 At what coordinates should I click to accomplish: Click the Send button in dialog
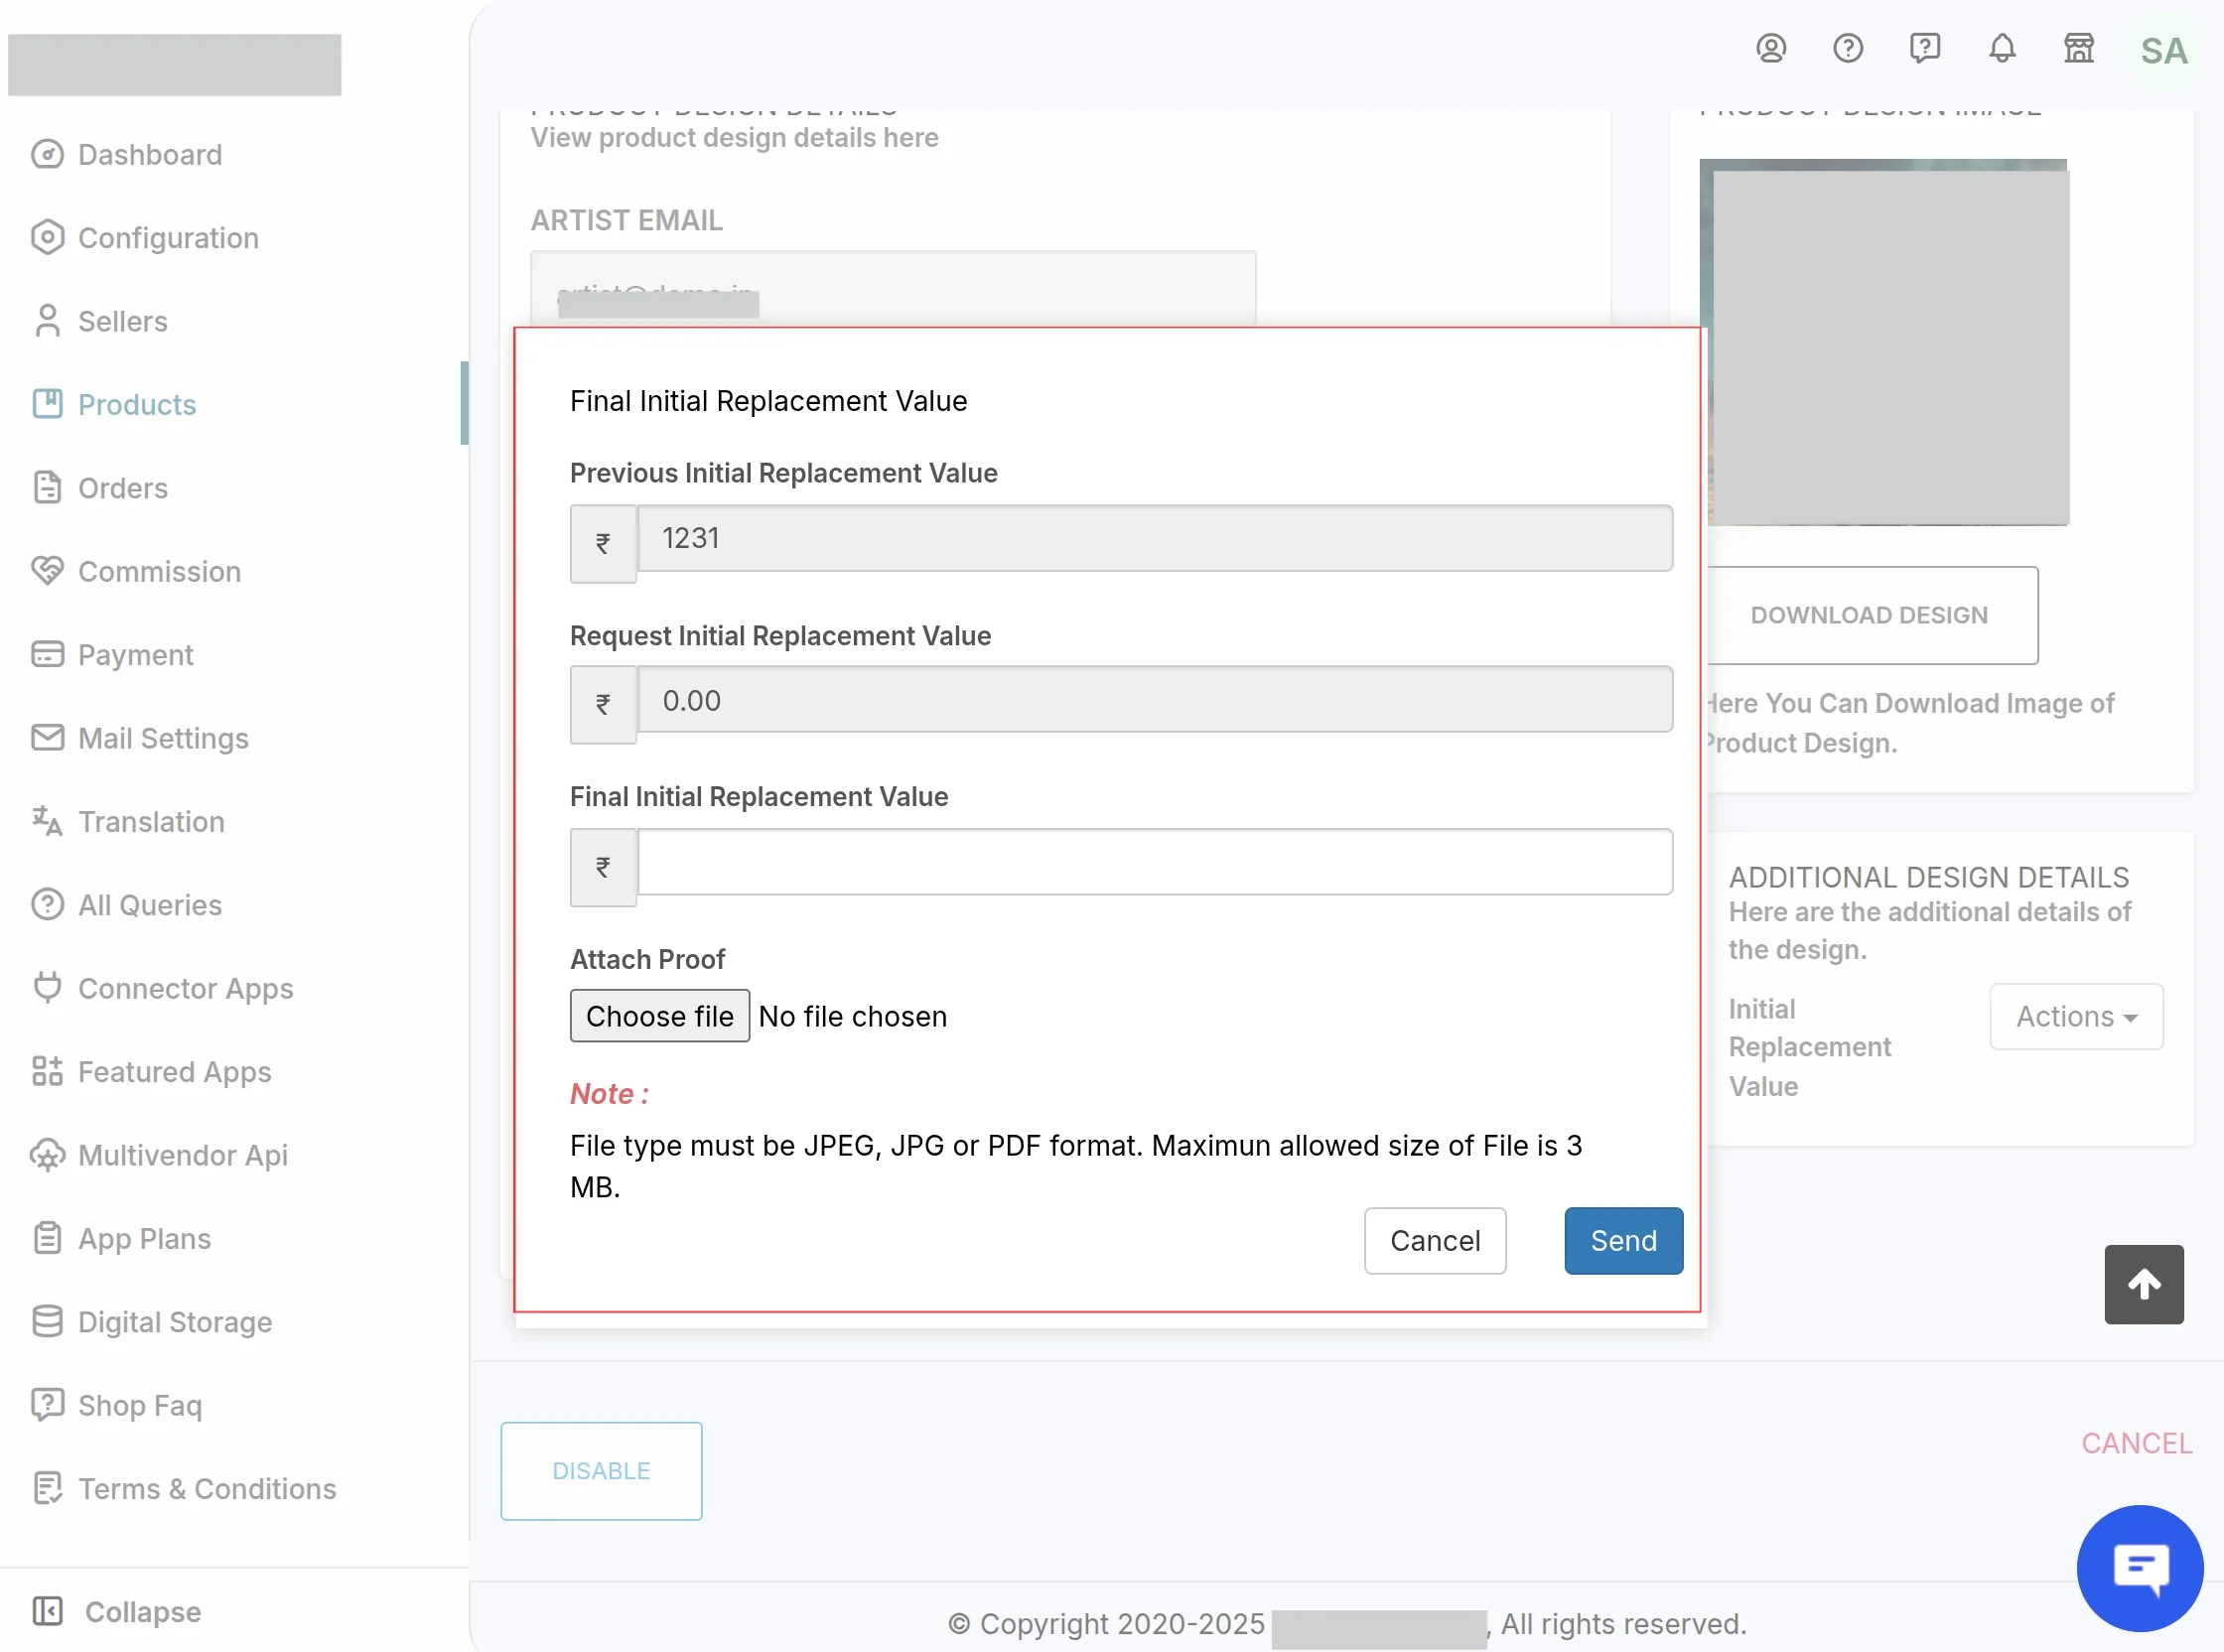[x=1623, y=1240]
